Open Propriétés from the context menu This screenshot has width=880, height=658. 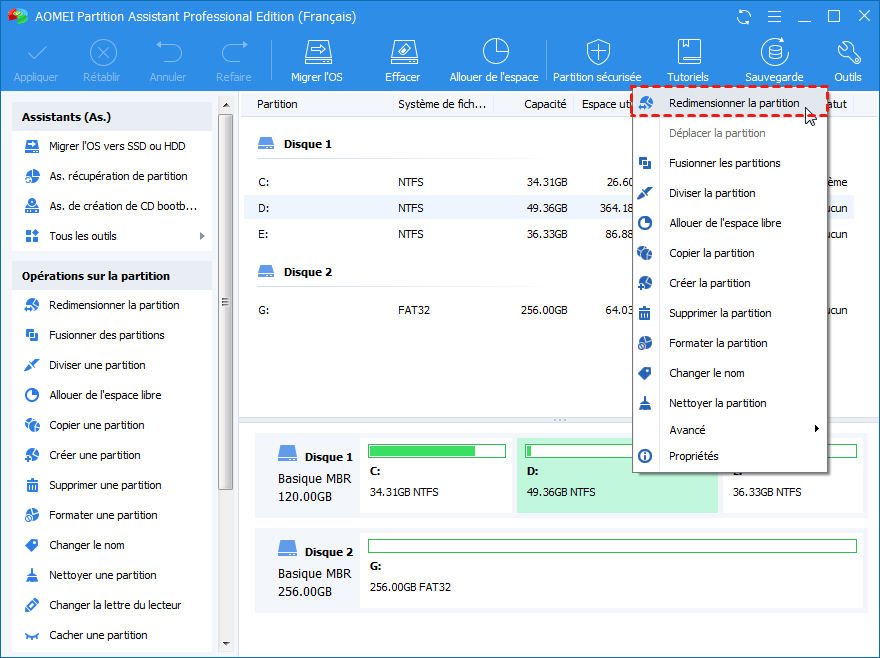tap(693, 456)
